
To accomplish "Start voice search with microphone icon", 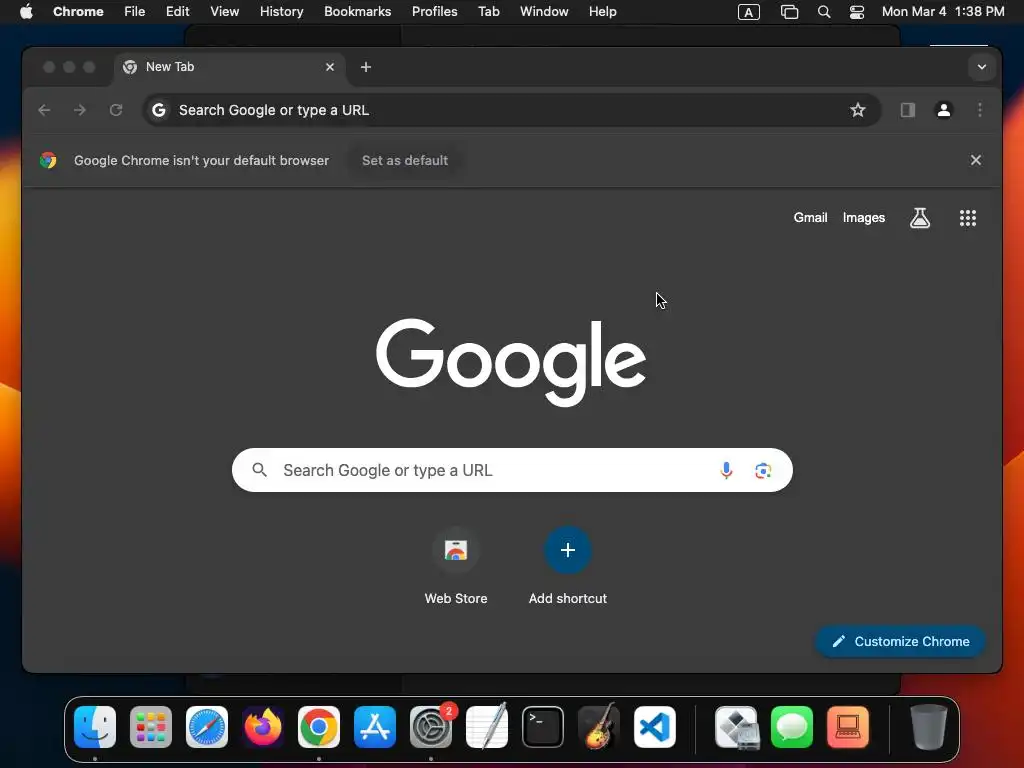I will click(x=726, y=470).
